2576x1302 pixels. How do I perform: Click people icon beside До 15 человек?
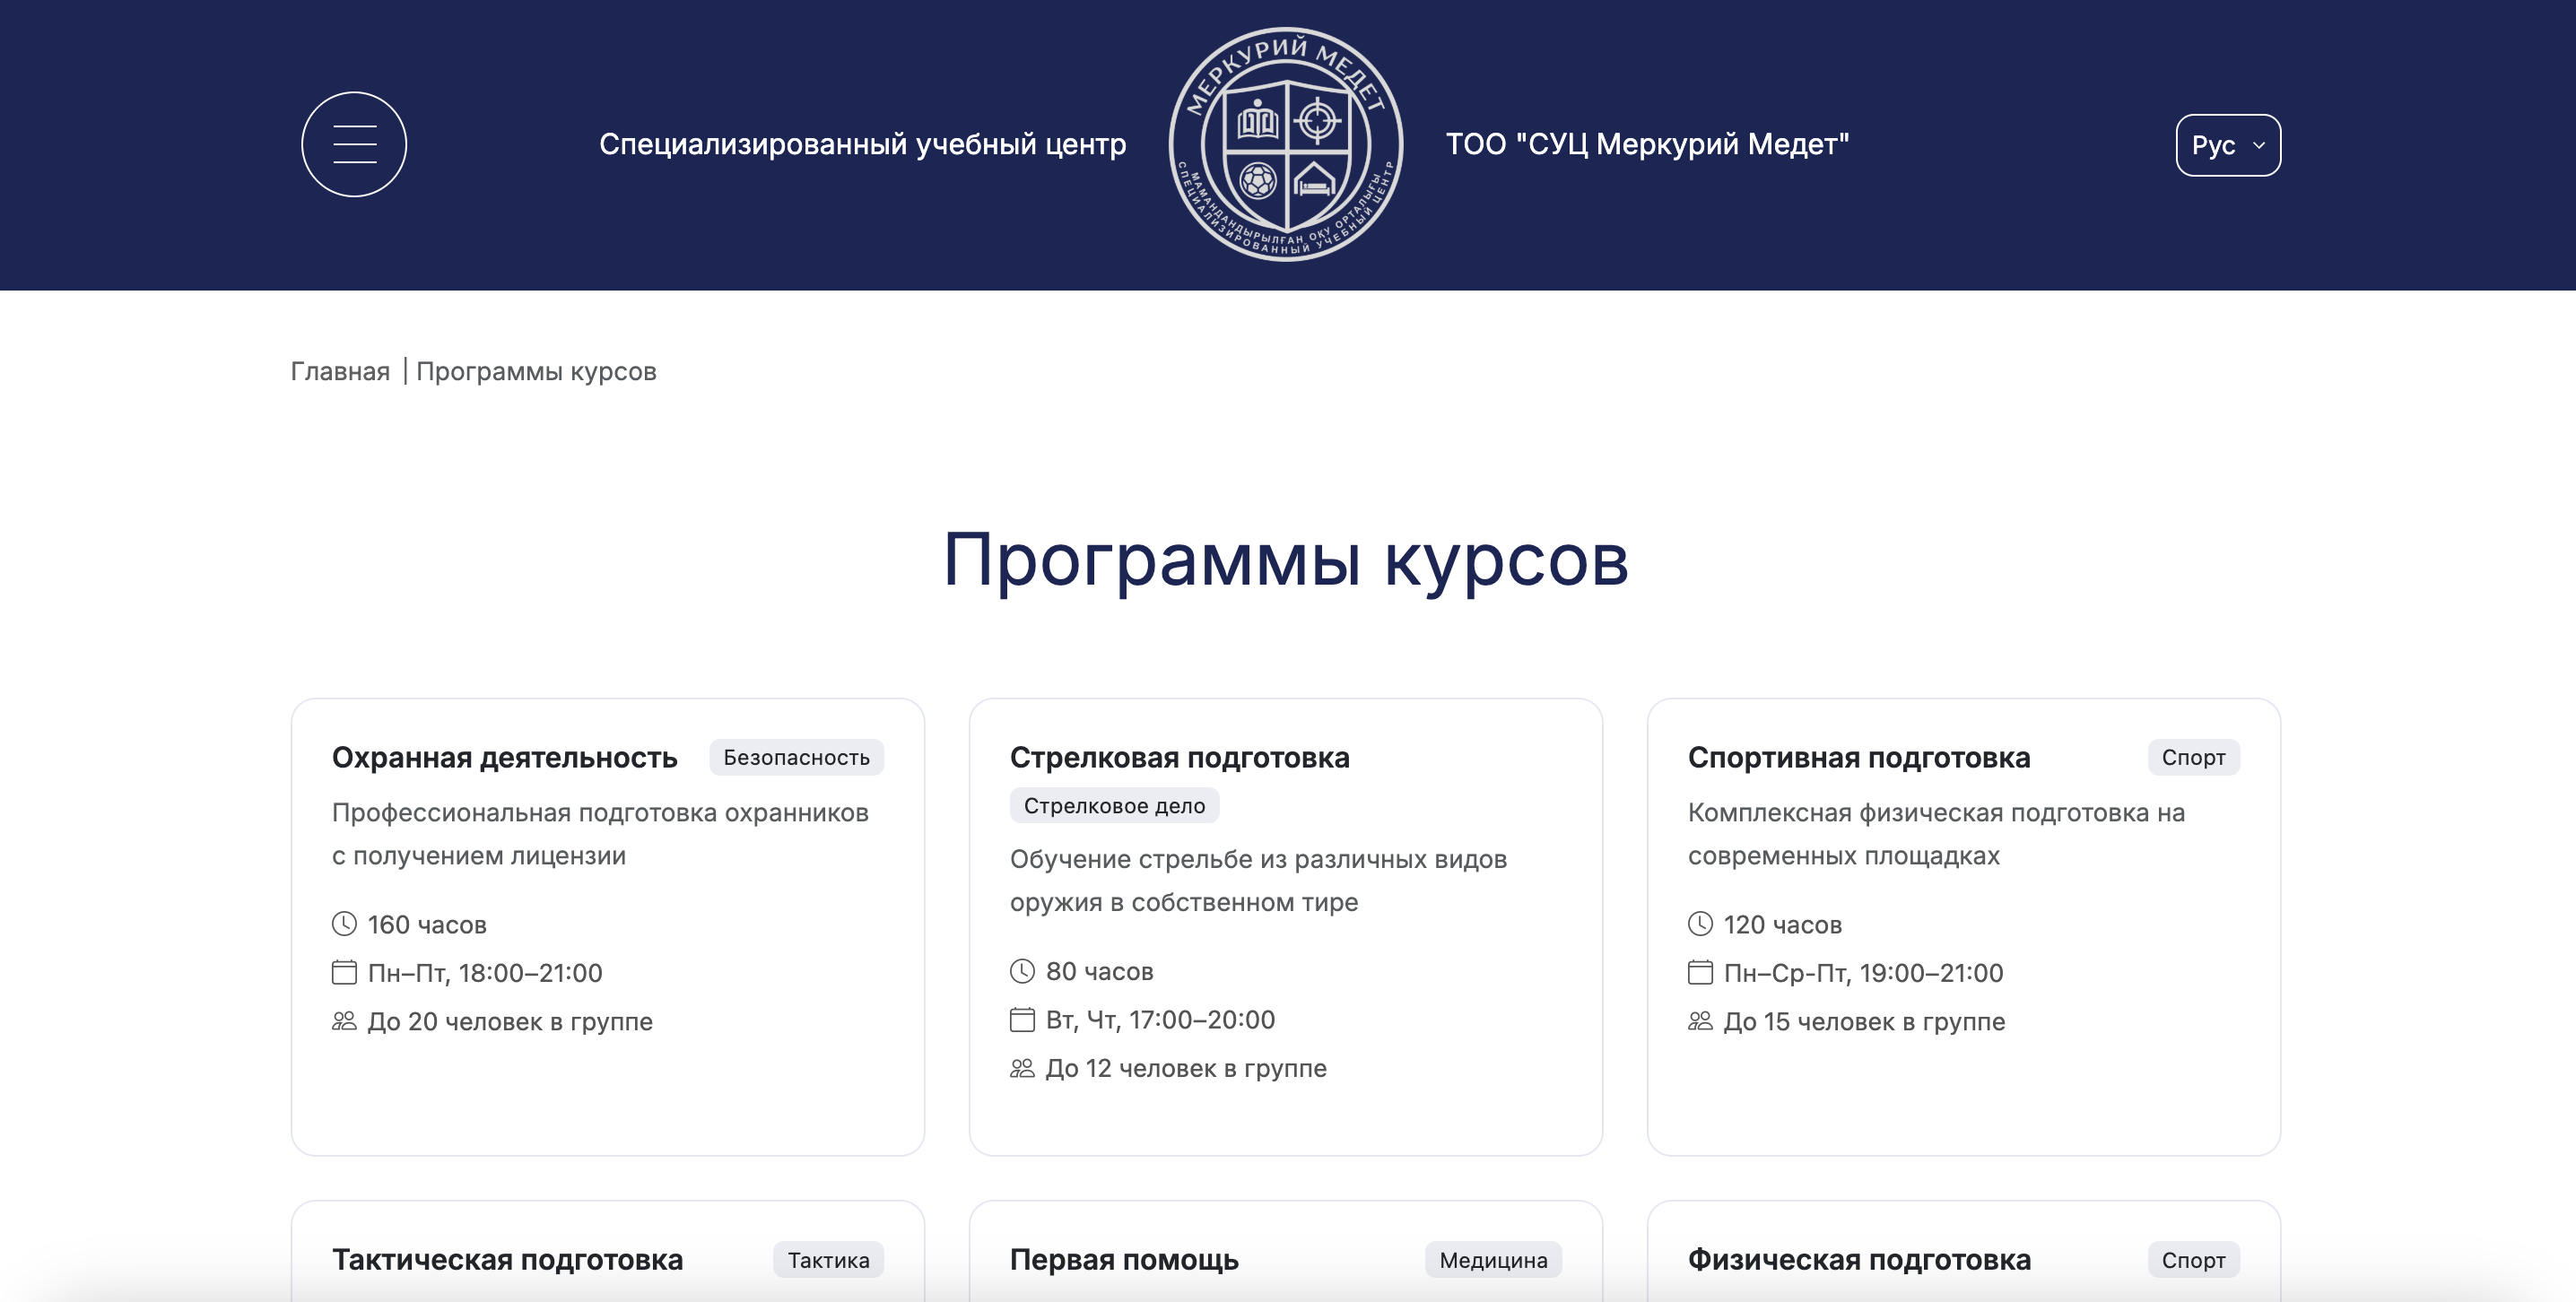(x=1700, y=1021)
